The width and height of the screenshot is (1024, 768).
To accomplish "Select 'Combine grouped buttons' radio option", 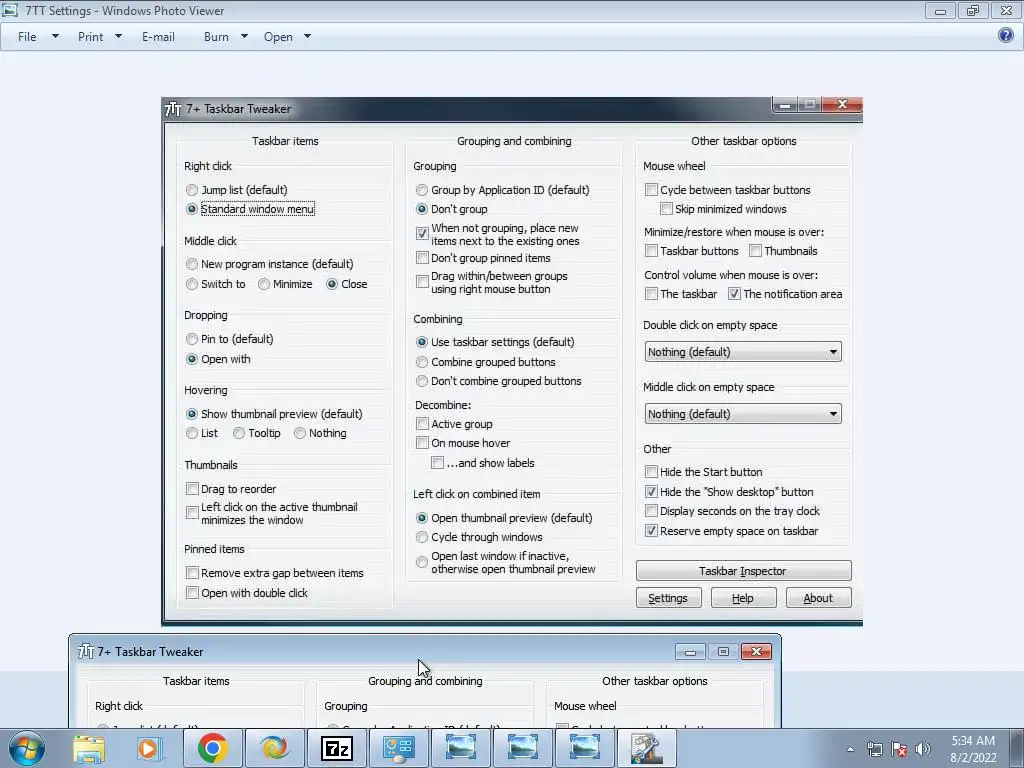I will coord(422,362).
